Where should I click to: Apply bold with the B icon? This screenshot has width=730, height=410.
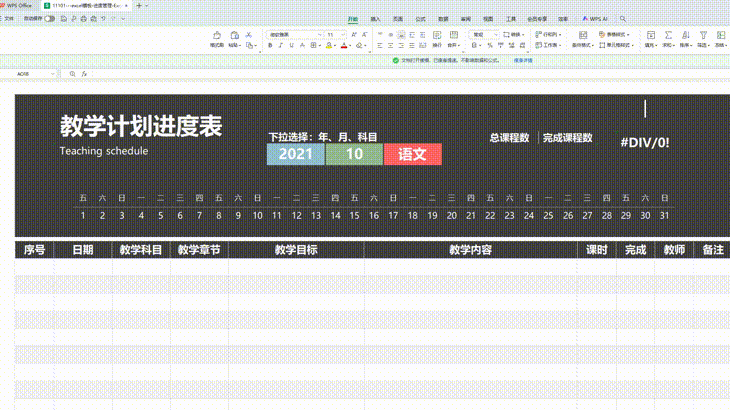pyautogui.click(x=269, y=45)
